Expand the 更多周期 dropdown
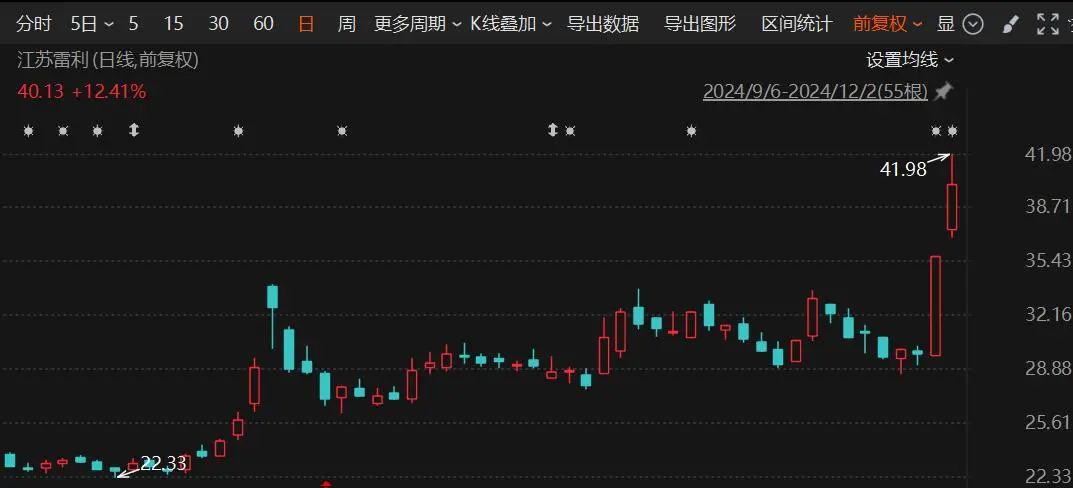 pos(417,24)
